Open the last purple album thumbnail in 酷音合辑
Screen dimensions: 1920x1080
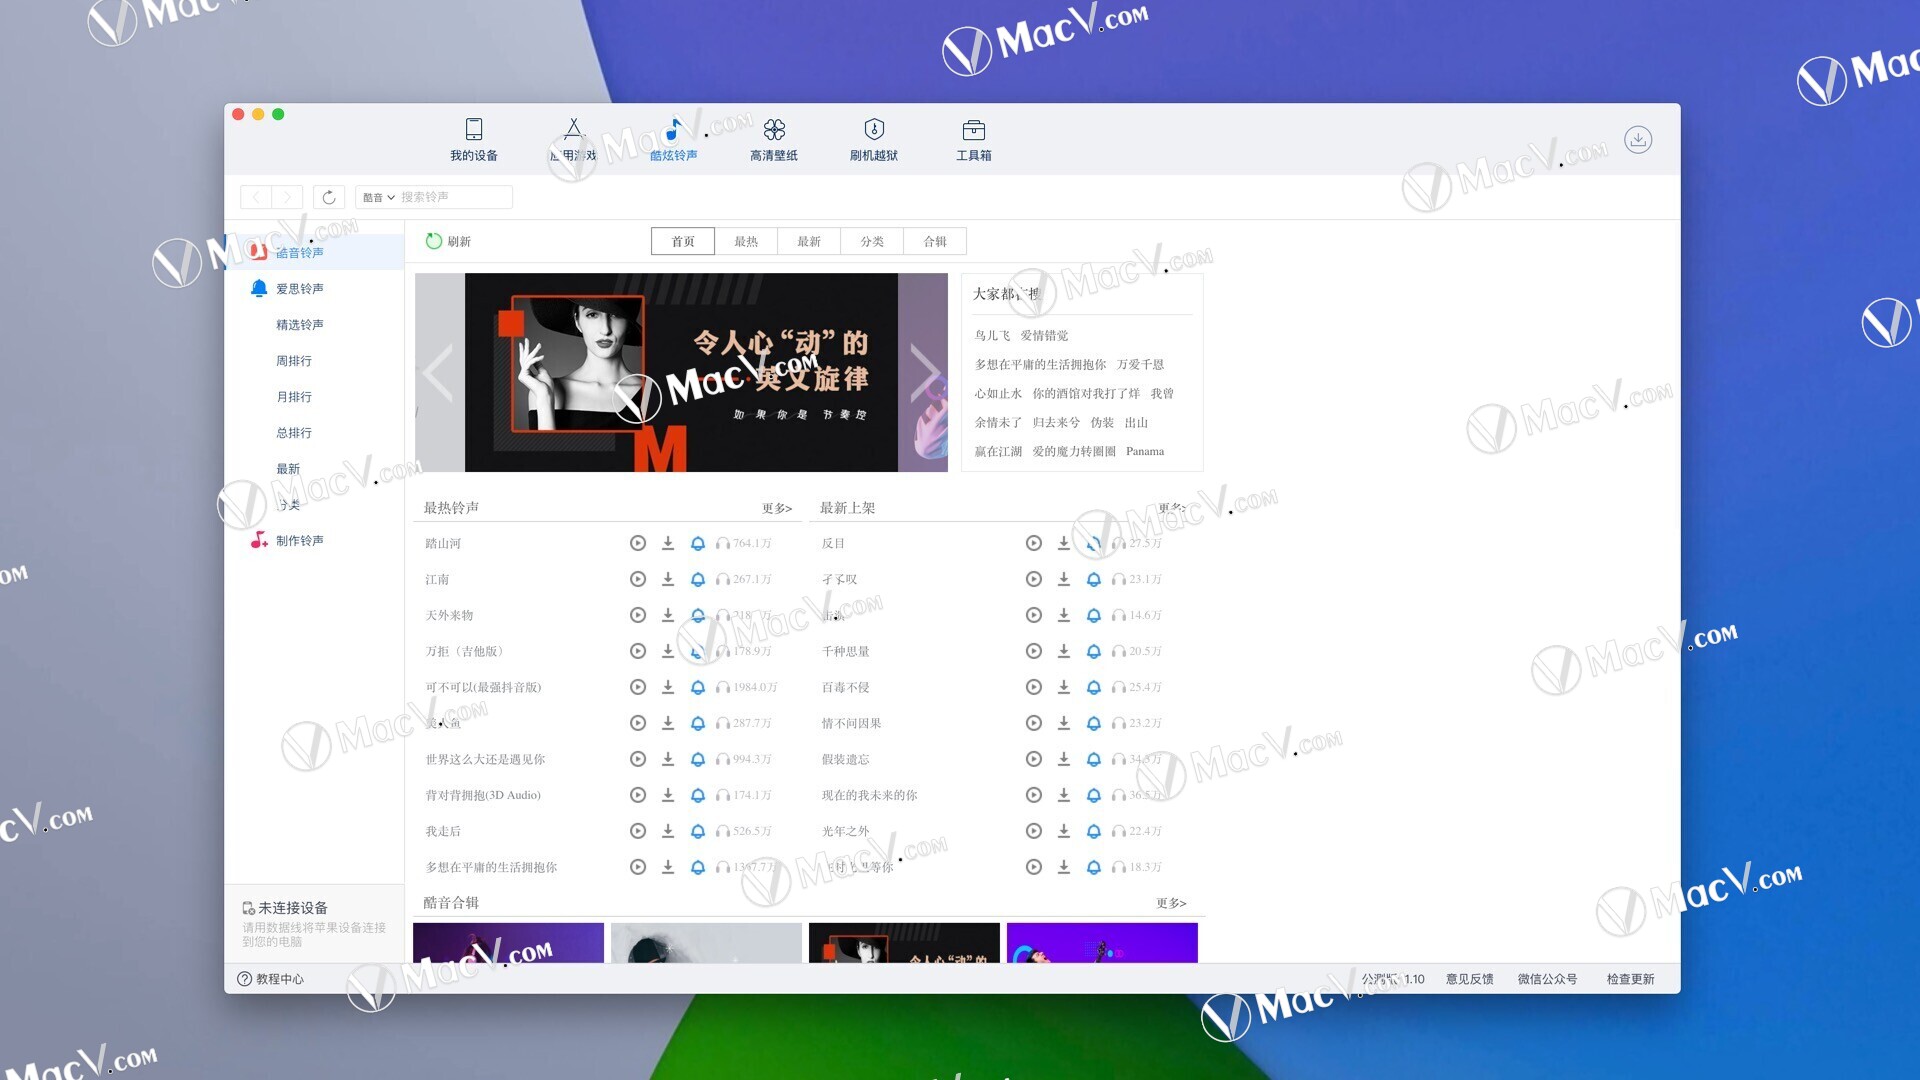1102,943
